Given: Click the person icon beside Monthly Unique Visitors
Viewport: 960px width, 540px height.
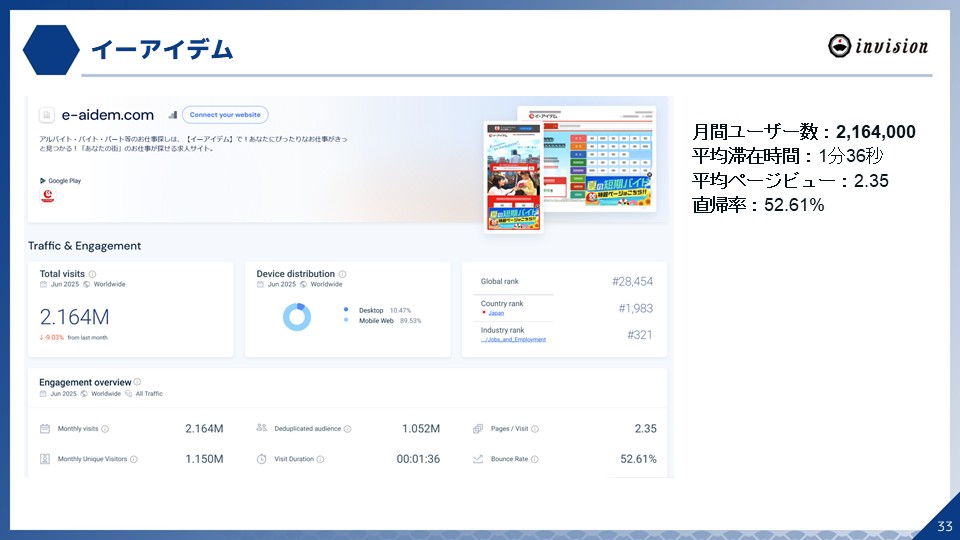Looking at the screenshot, I should click(45, 459).
